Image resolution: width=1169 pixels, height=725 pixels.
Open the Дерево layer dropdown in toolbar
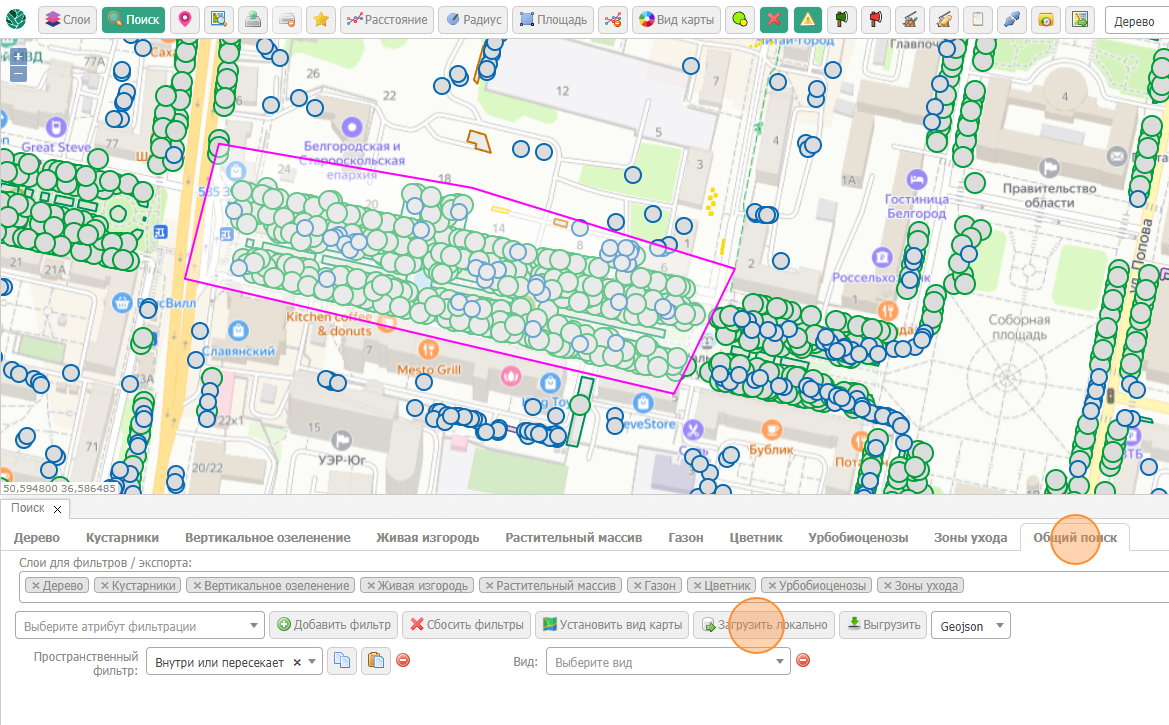[x=1136, y=21]
